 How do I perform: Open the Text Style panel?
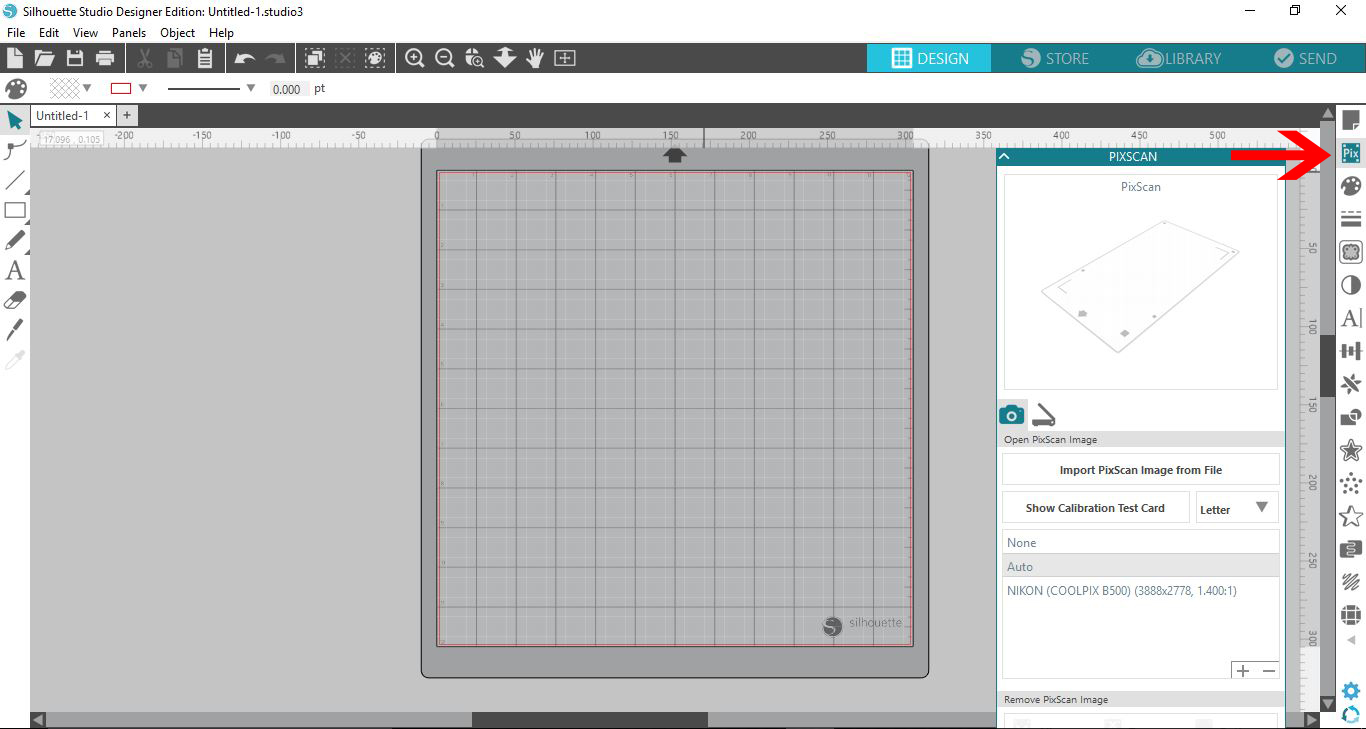coord(1351,318)
